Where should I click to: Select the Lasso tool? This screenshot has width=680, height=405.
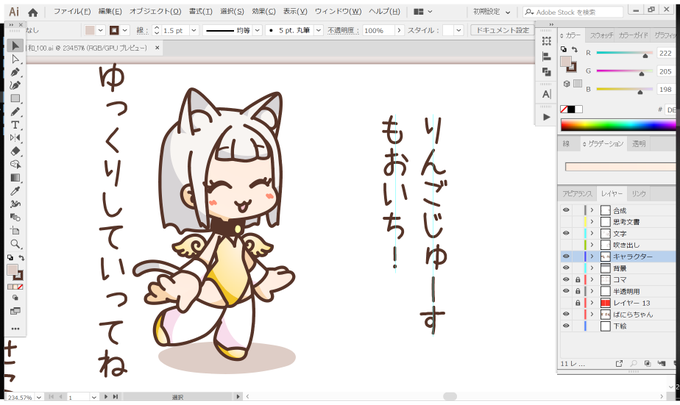click(x=15, y=164)
